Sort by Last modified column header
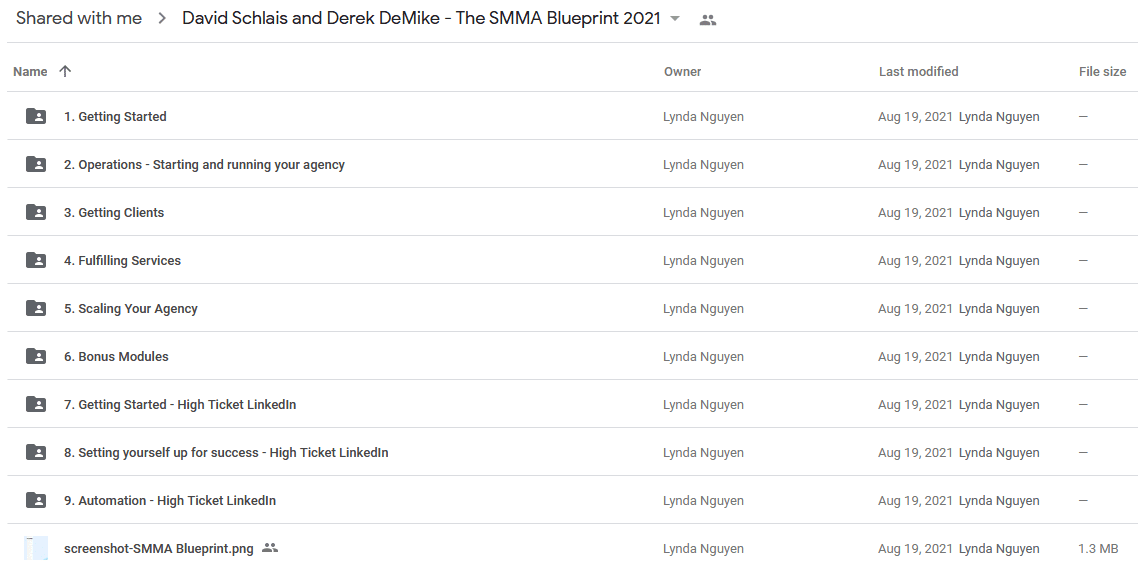The height and width of the screenshot is (568, 1138). 918,71
